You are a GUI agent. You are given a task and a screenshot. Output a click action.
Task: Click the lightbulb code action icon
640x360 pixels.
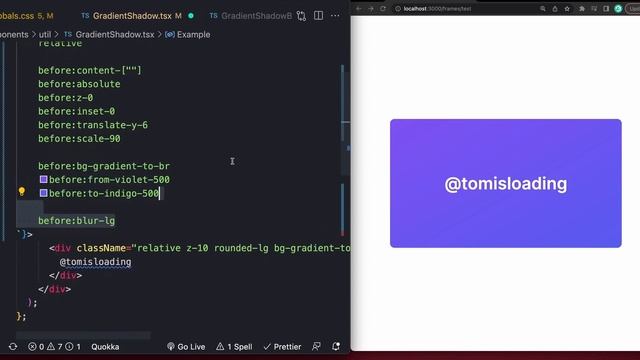coord(22,191)
